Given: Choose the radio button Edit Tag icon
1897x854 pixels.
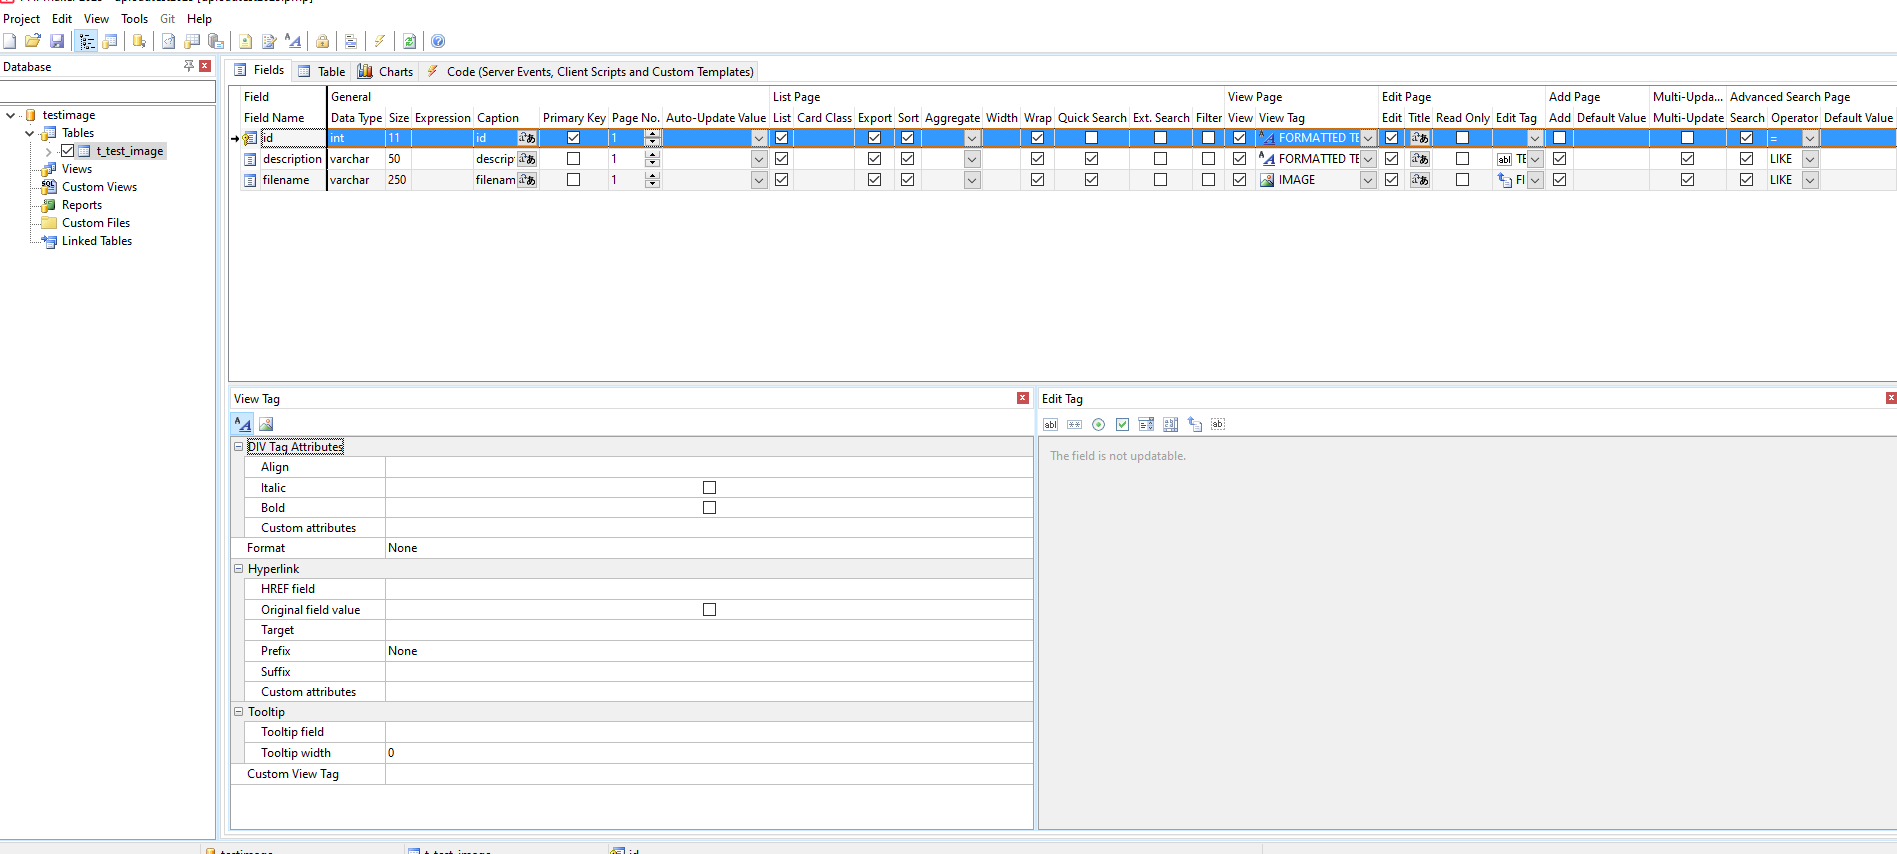Looking at the screenshot, I should point(1099,424).
